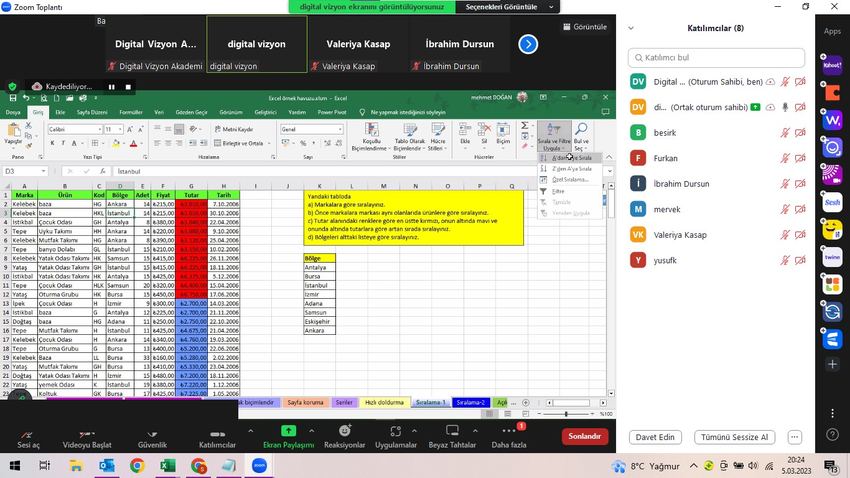Open audio options arrow beside Katılımcılar
Screen dimensions: 850x478
[250, 431]
